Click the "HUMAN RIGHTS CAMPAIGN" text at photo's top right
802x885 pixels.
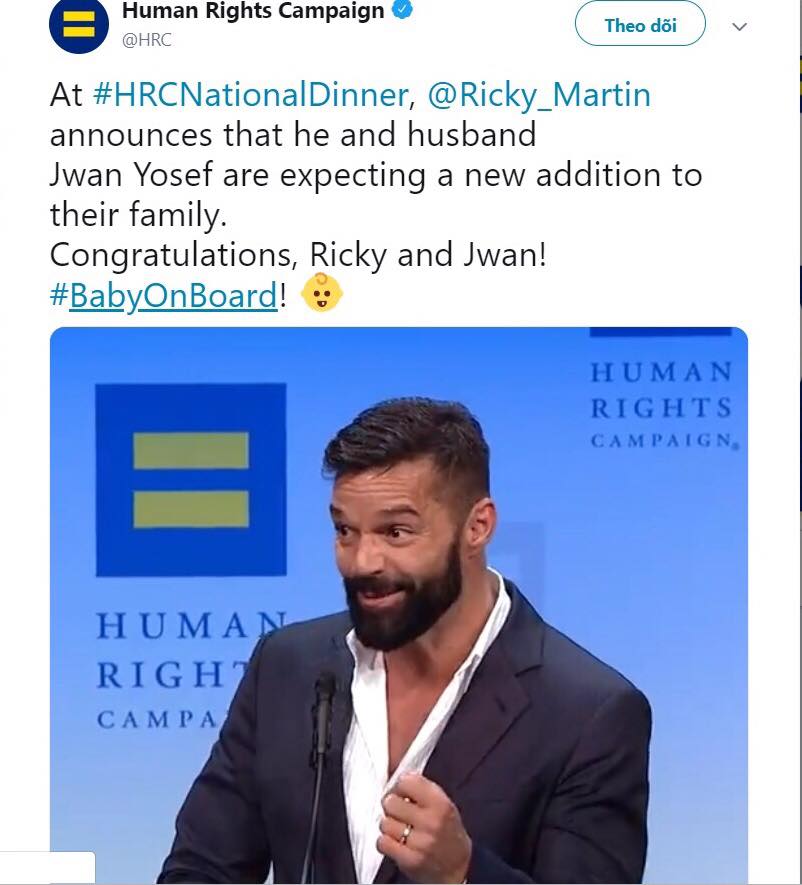point(661,406)
